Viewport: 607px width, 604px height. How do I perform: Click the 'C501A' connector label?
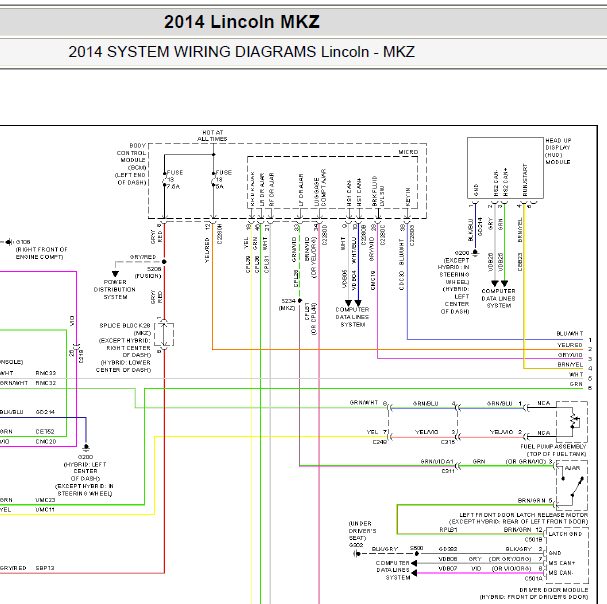pyautogui.click(x=533, y=578)
